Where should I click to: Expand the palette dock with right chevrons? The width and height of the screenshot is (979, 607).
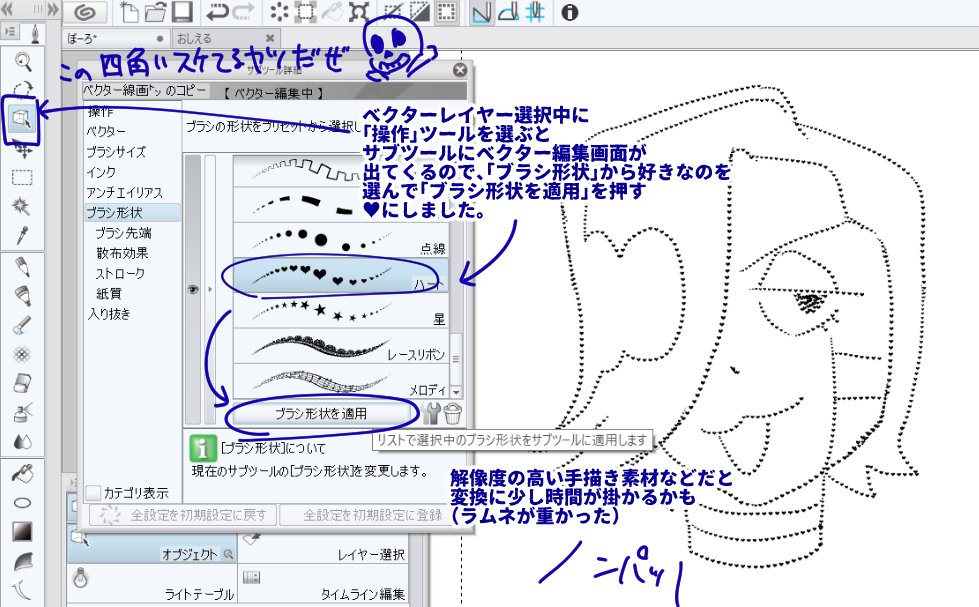click(x=53, y=9)
